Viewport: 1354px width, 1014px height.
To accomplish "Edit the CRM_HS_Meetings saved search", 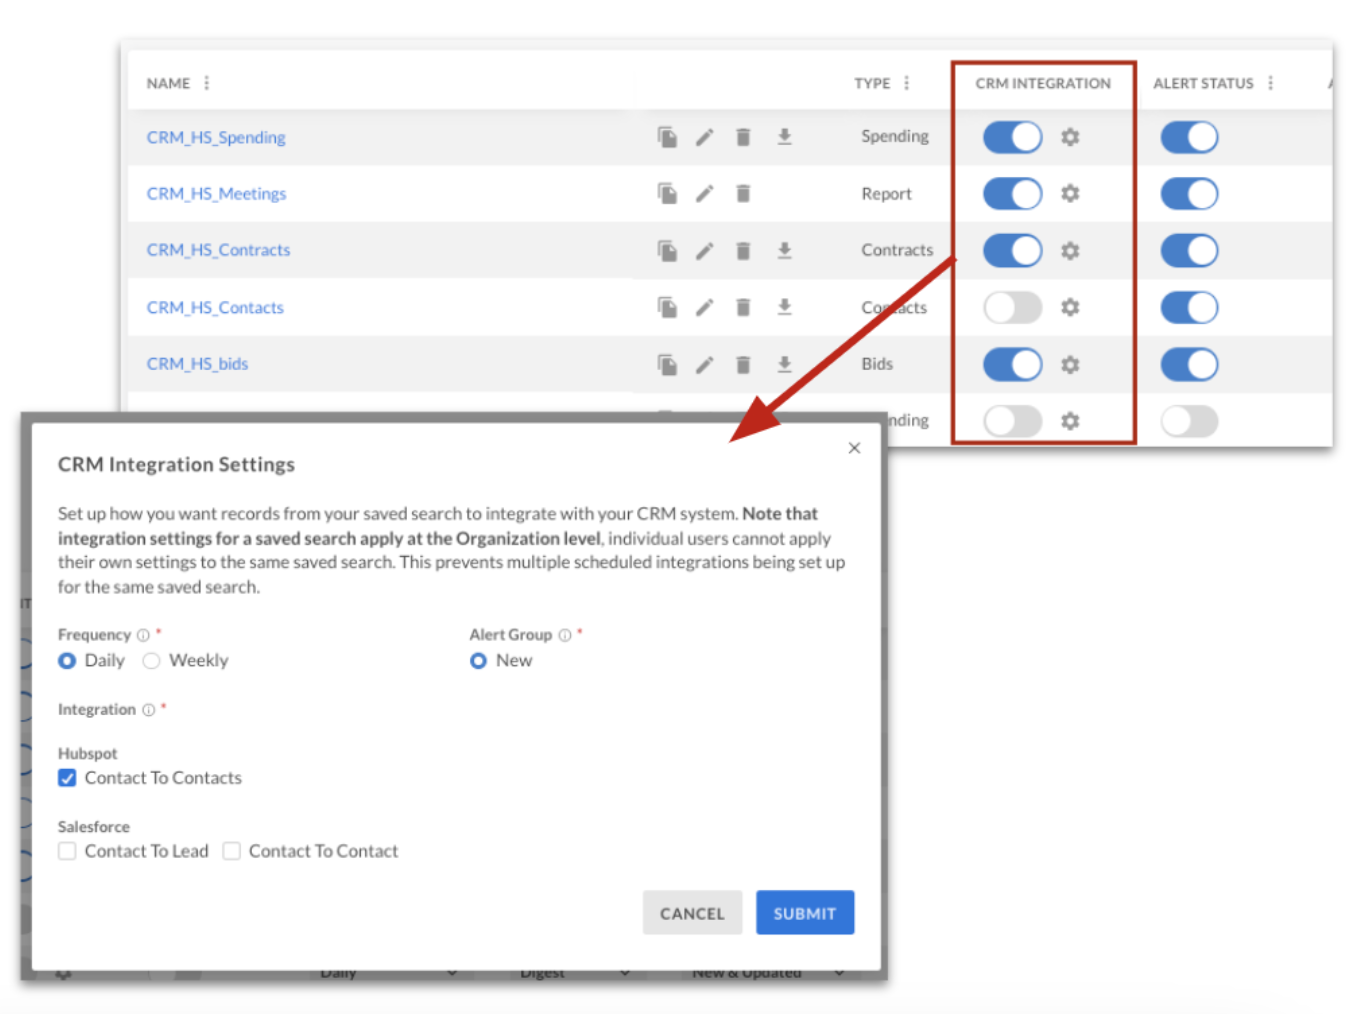I will tap(705, 193).
